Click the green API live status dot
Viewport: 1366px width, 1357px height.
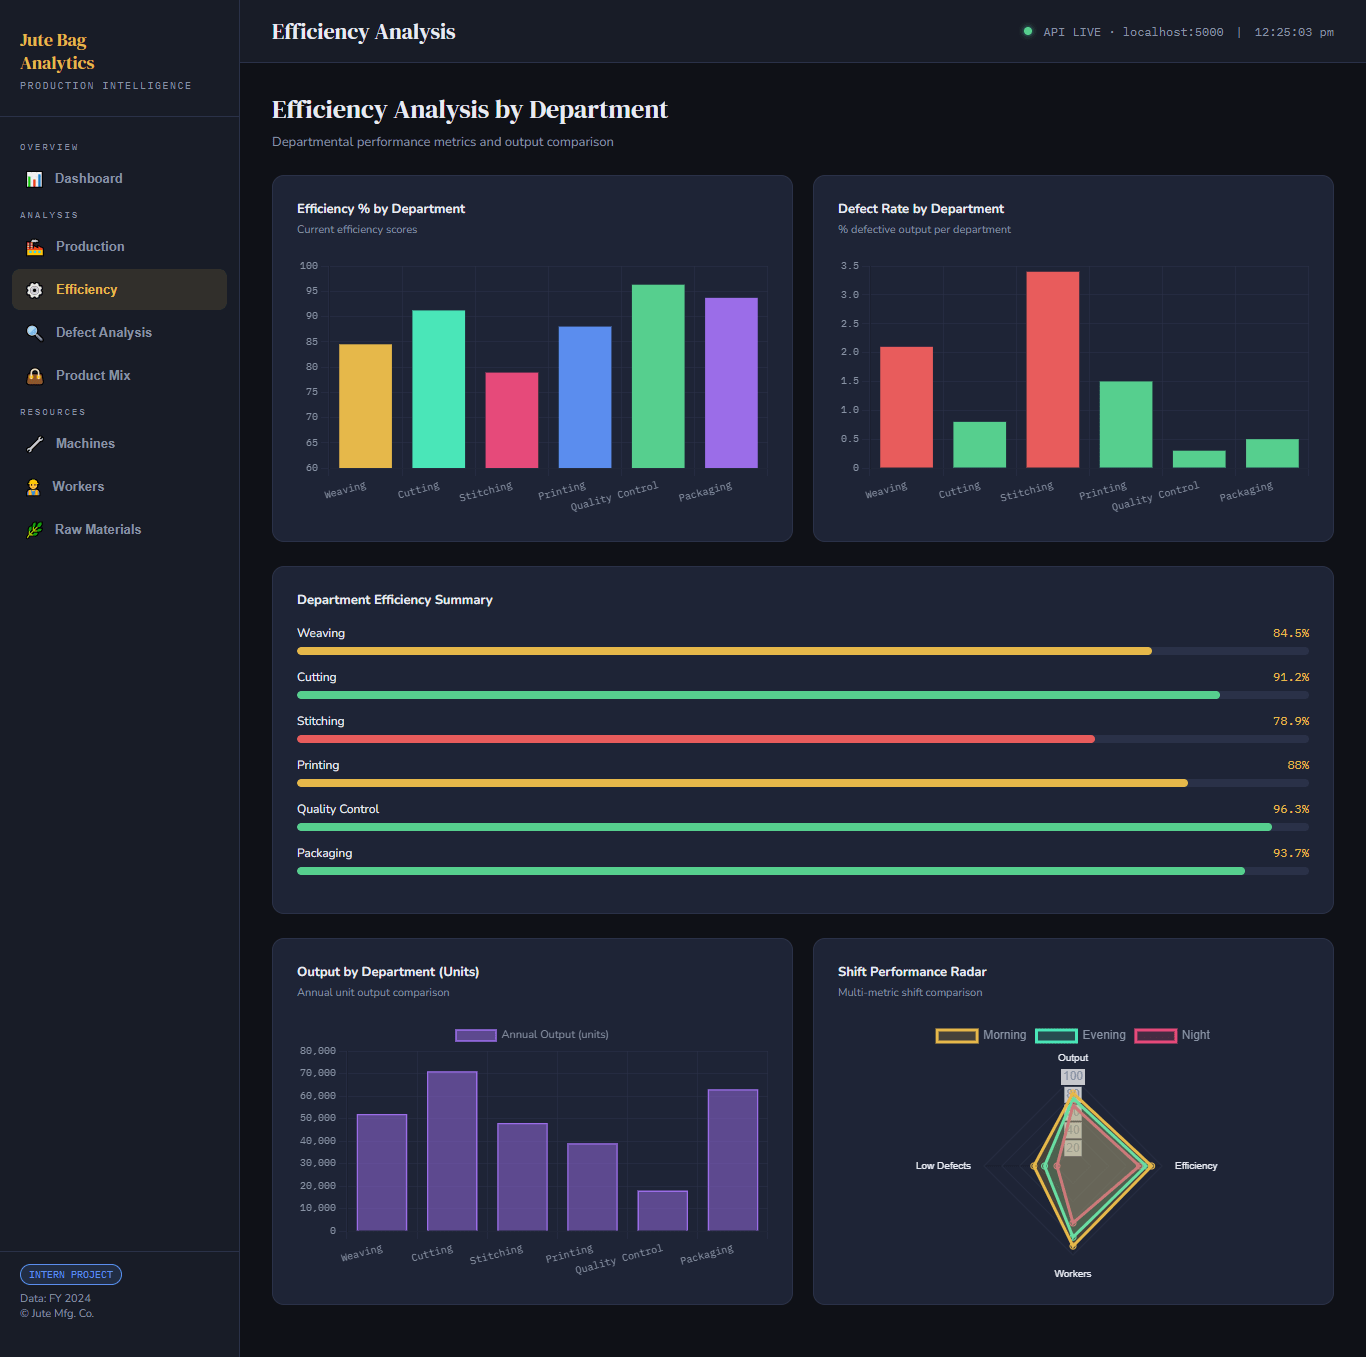pyautogui.click(x=1027, y=31)
